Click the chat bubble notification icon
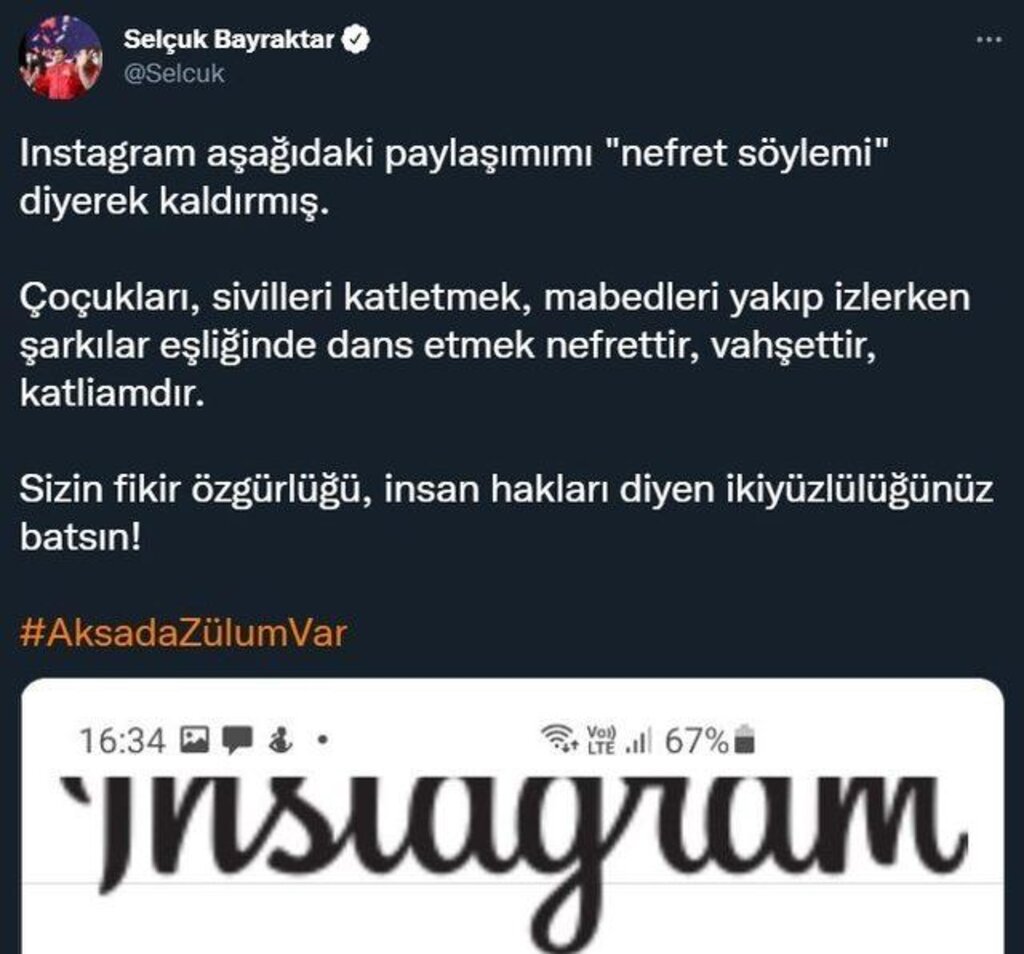Screen dimensions: 1024x954 pos(237,741)
